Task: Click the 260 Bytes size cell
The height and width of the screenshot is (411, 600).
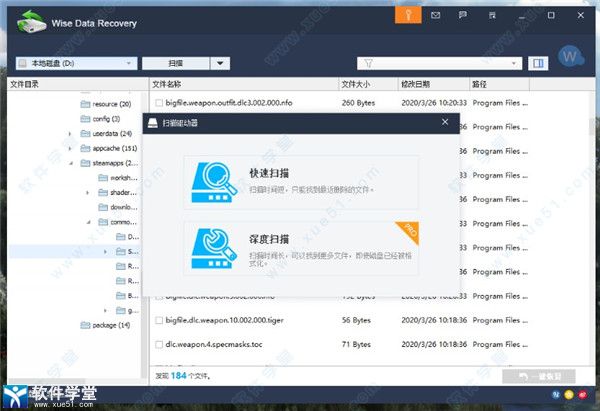Action: (x=358, y=103)
